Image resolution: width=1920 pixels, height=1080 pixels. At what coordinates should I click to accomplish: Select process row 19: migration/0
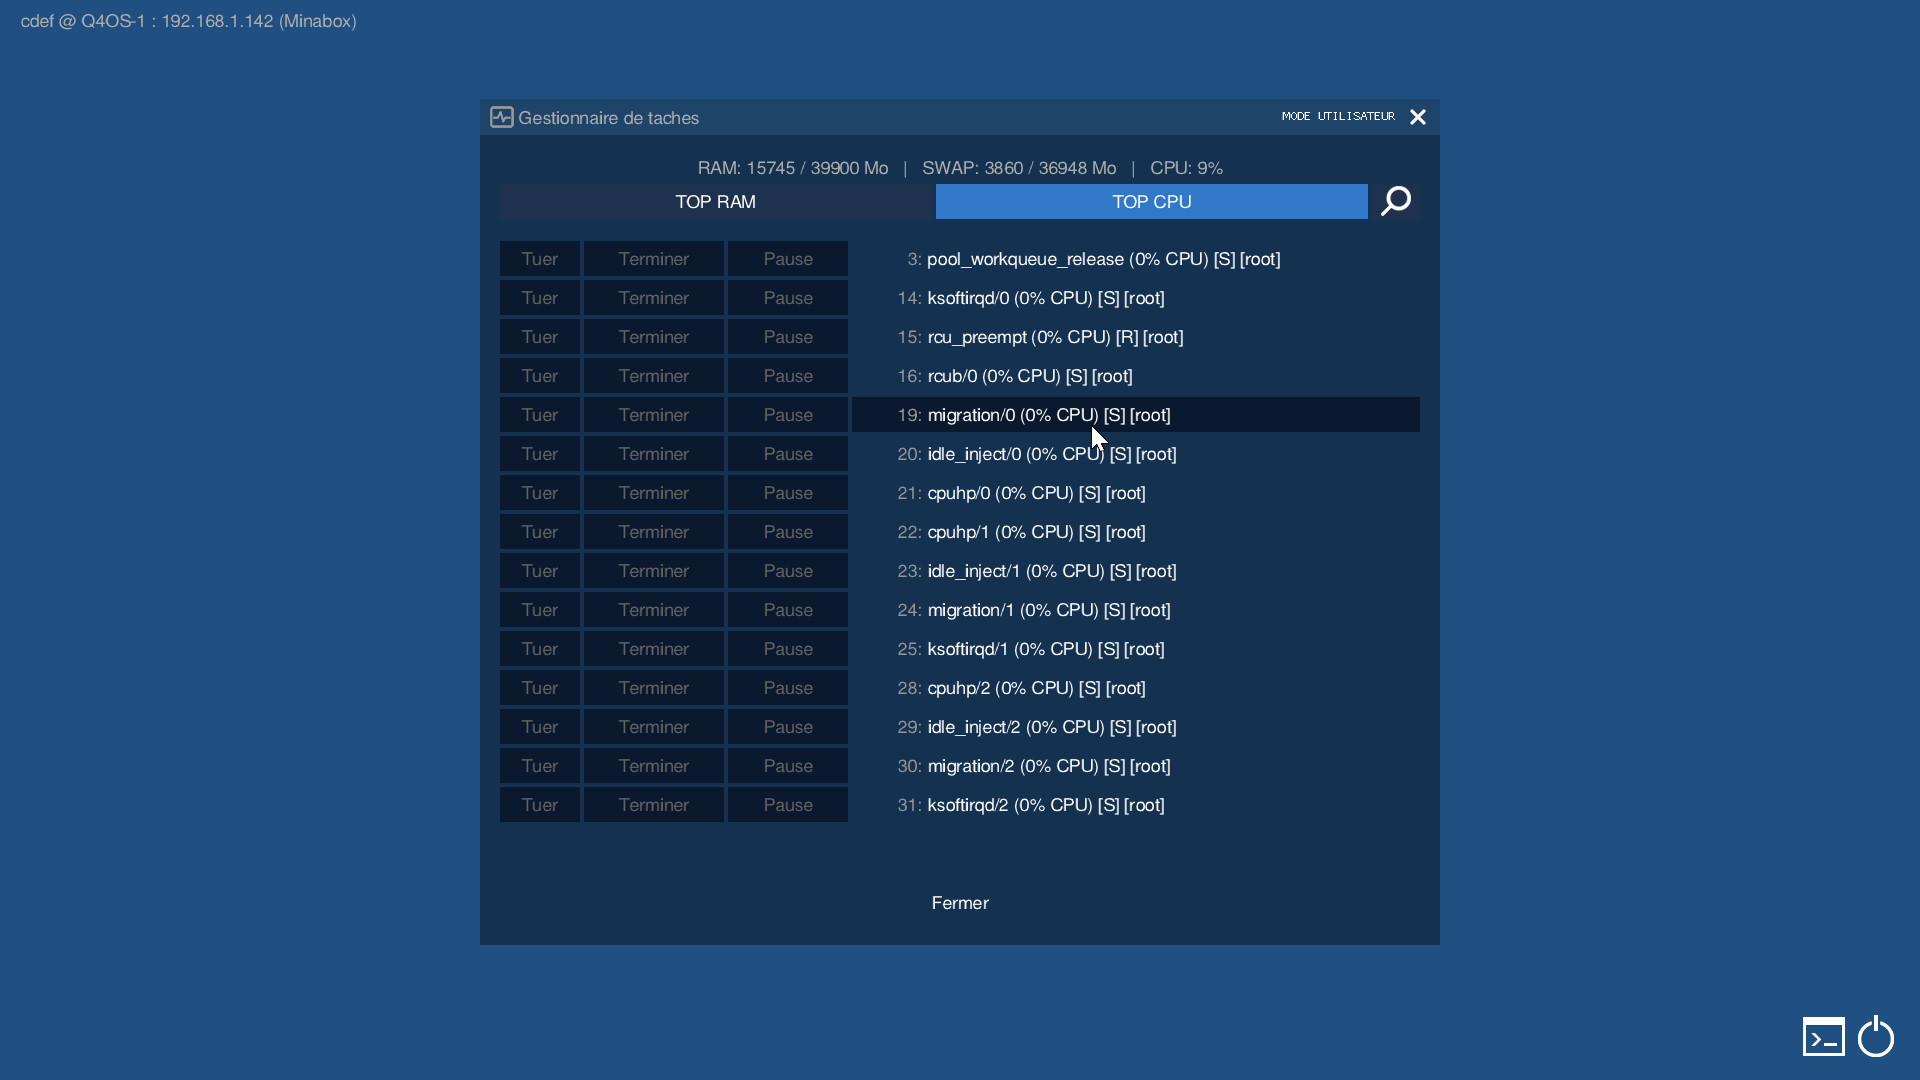pyautogui.click(x=1136, y=415)
